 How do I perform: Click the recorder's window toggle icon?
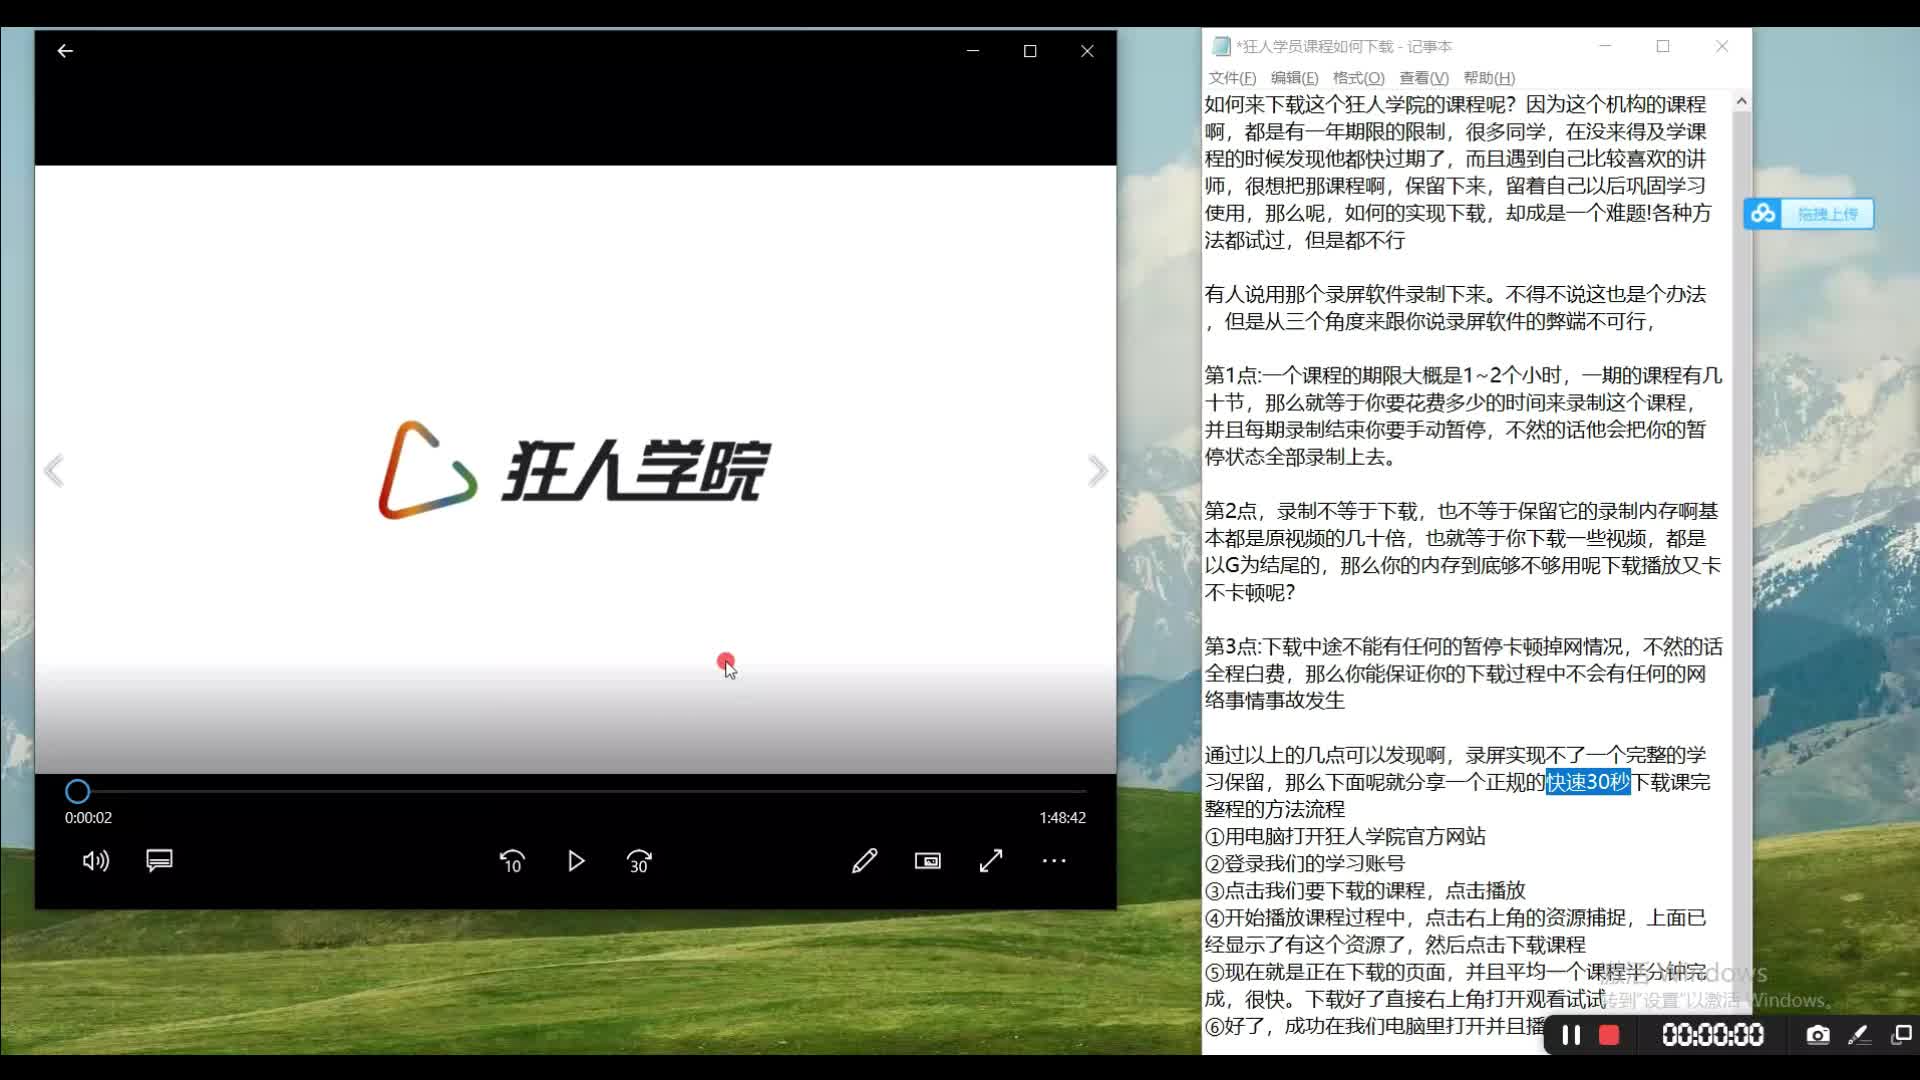(x=1901, y=1036)
